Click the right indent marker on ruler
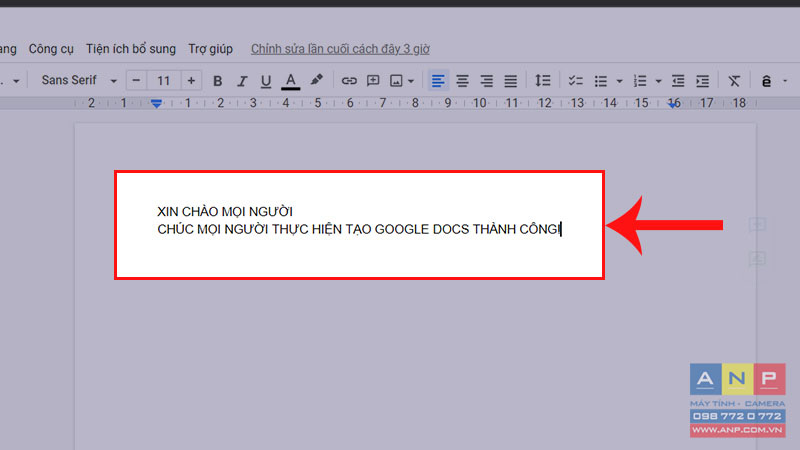The height and width of the screenshot is (450, 800). click(x=674, y=104)
